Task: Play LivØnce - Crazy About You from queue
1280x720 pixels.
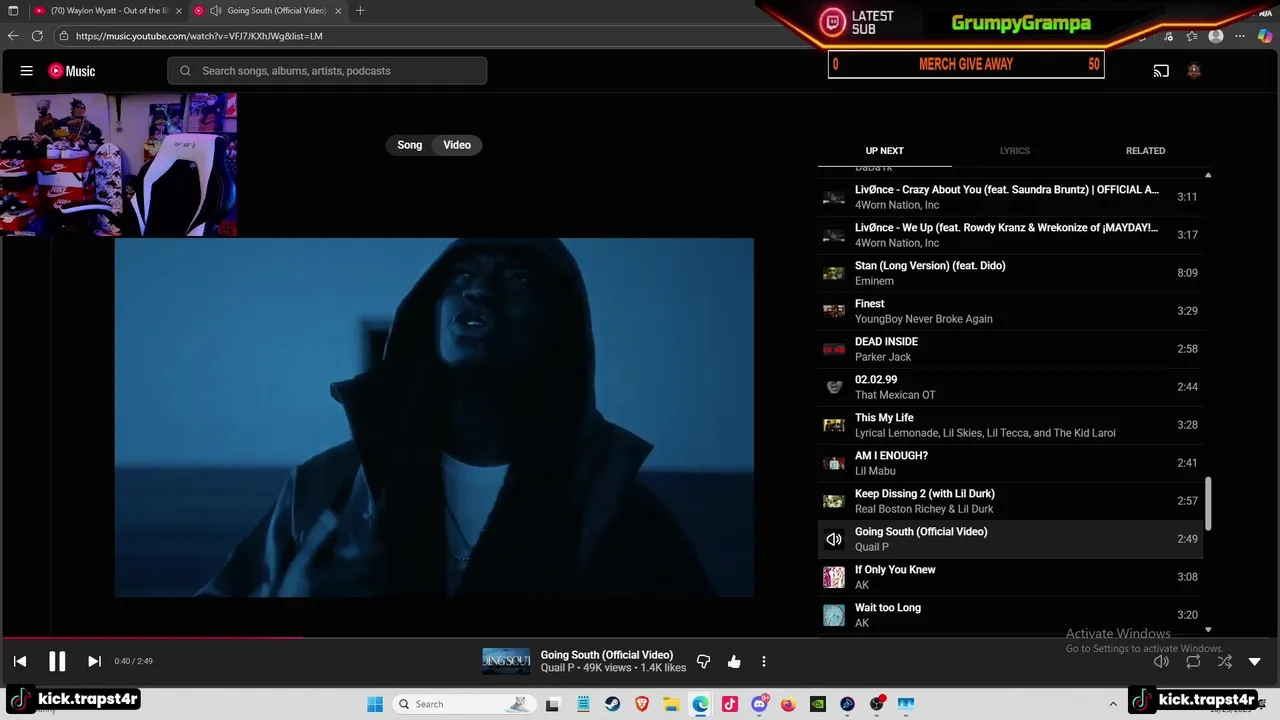Action: tap(1010, 197)
